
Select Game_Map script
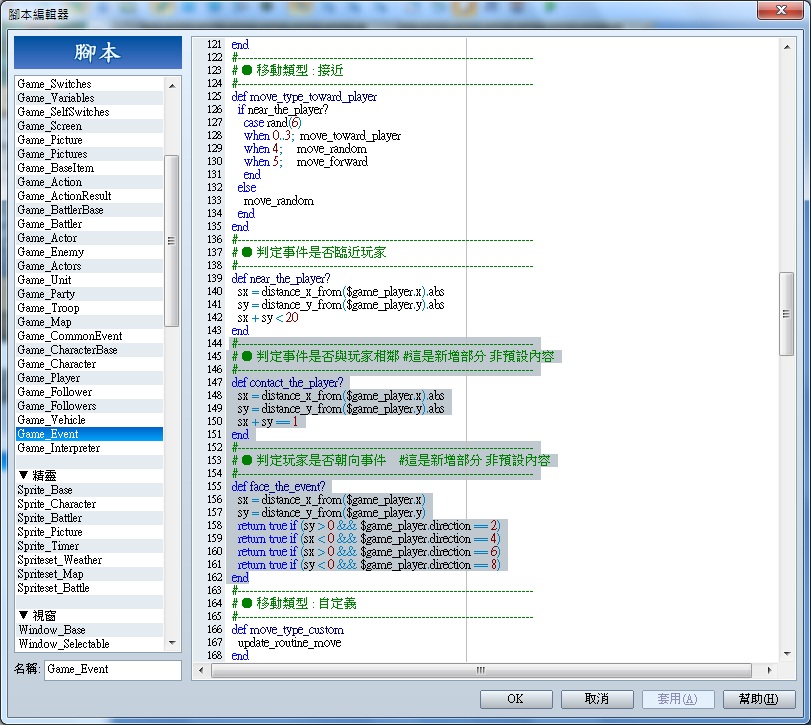point(89,322)
